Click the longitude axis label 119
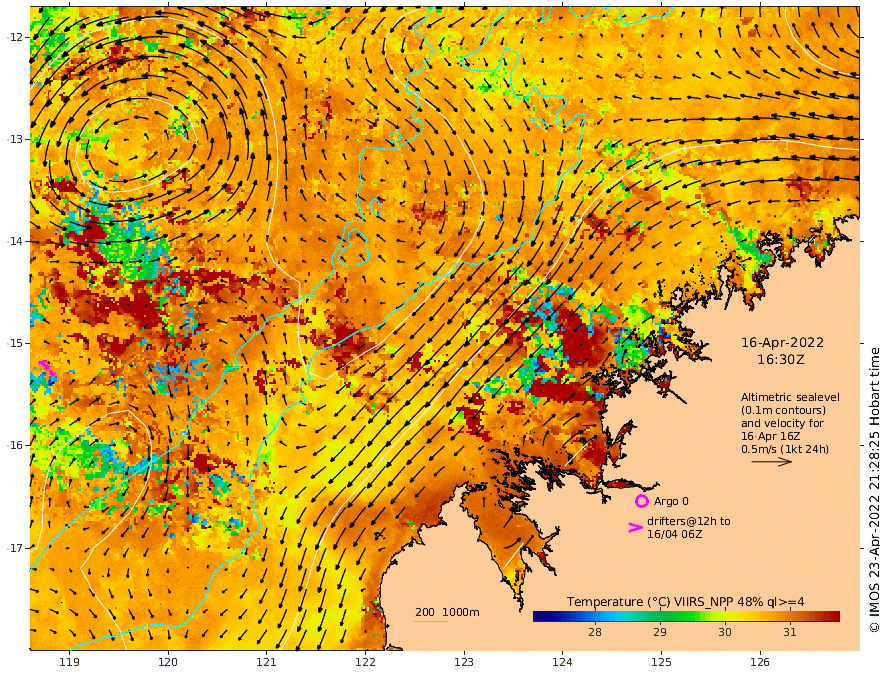 (x=69, y=663)
